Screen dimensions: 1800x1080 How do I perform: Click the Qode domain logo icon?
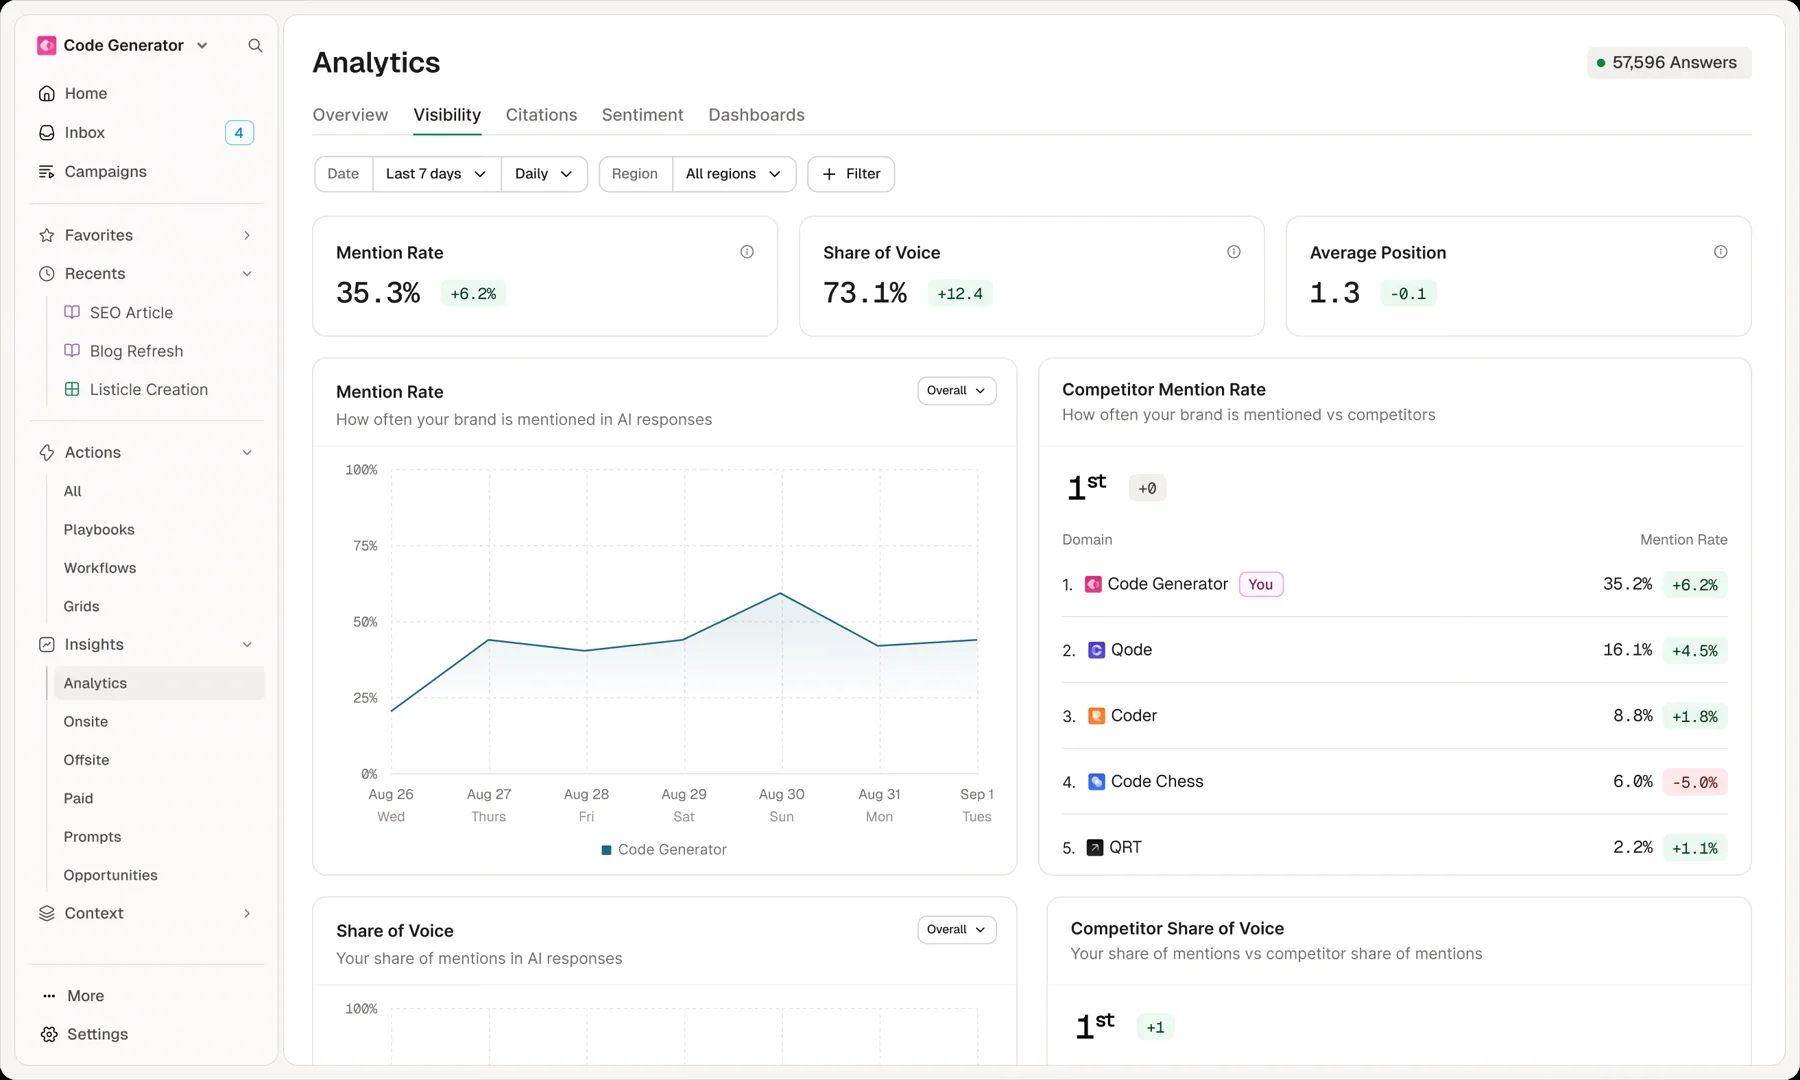pyautogui.click(x=1096, y=650)
